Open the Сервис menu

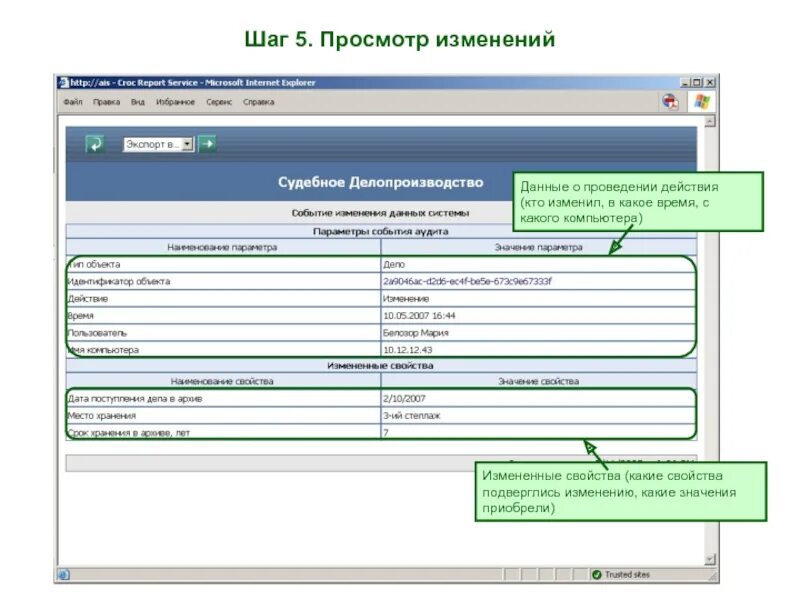pyautogui.click(x=219, y=102)
